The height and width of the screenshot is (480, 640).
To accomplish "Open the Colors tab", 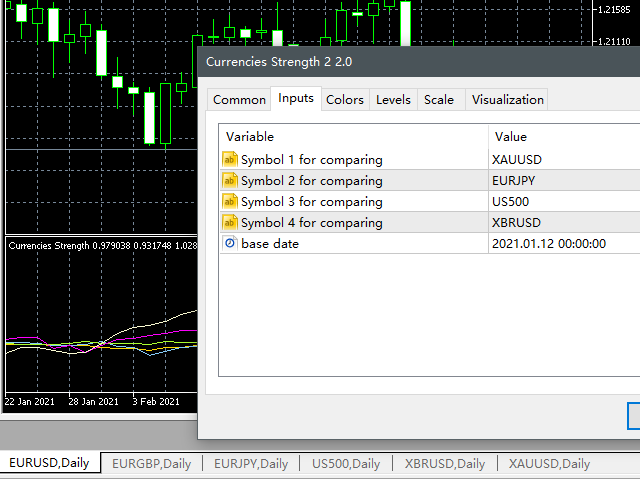I will click(x=345, y=99).
